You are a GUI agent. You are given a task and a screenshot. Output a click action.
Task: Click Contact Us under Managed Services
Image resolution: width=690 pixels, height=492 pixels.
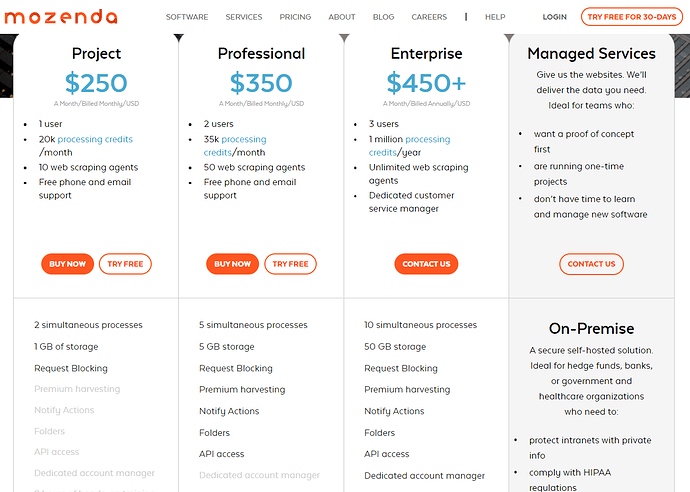[x=591, y=264]
